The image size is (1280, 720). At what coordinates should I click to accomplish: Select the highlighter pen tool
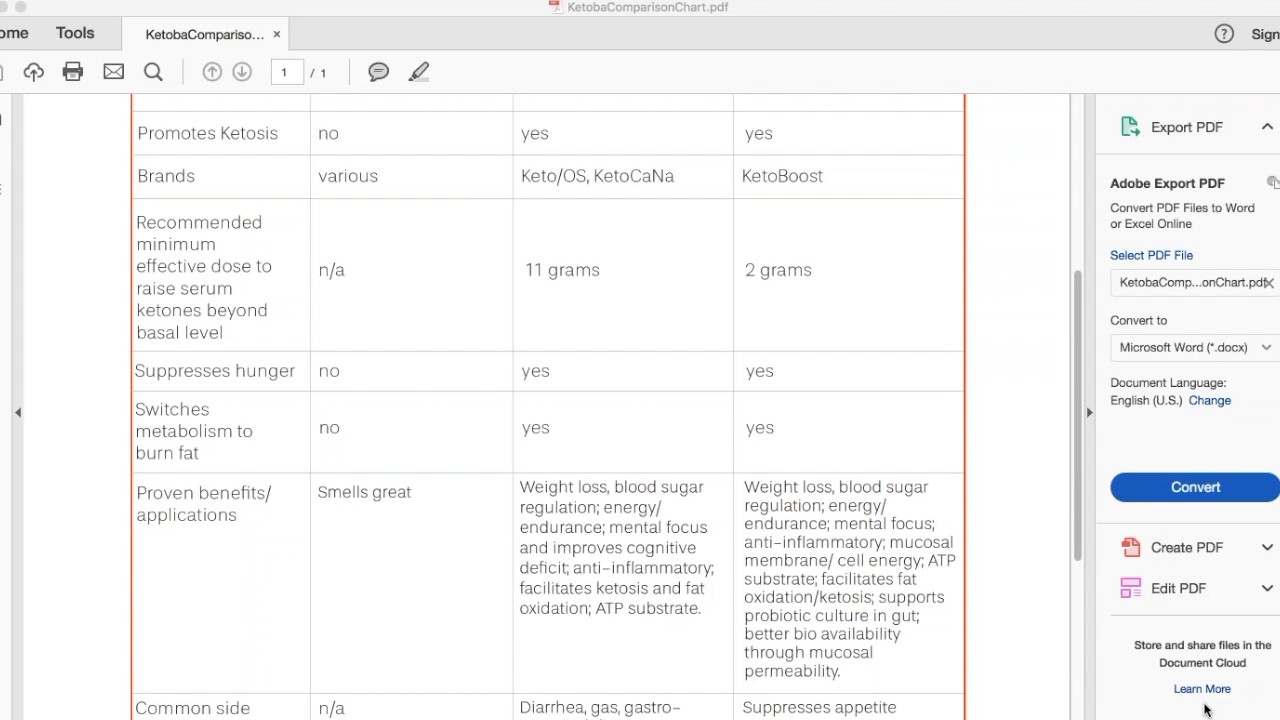pyautogui.click(x=419, y=72)
